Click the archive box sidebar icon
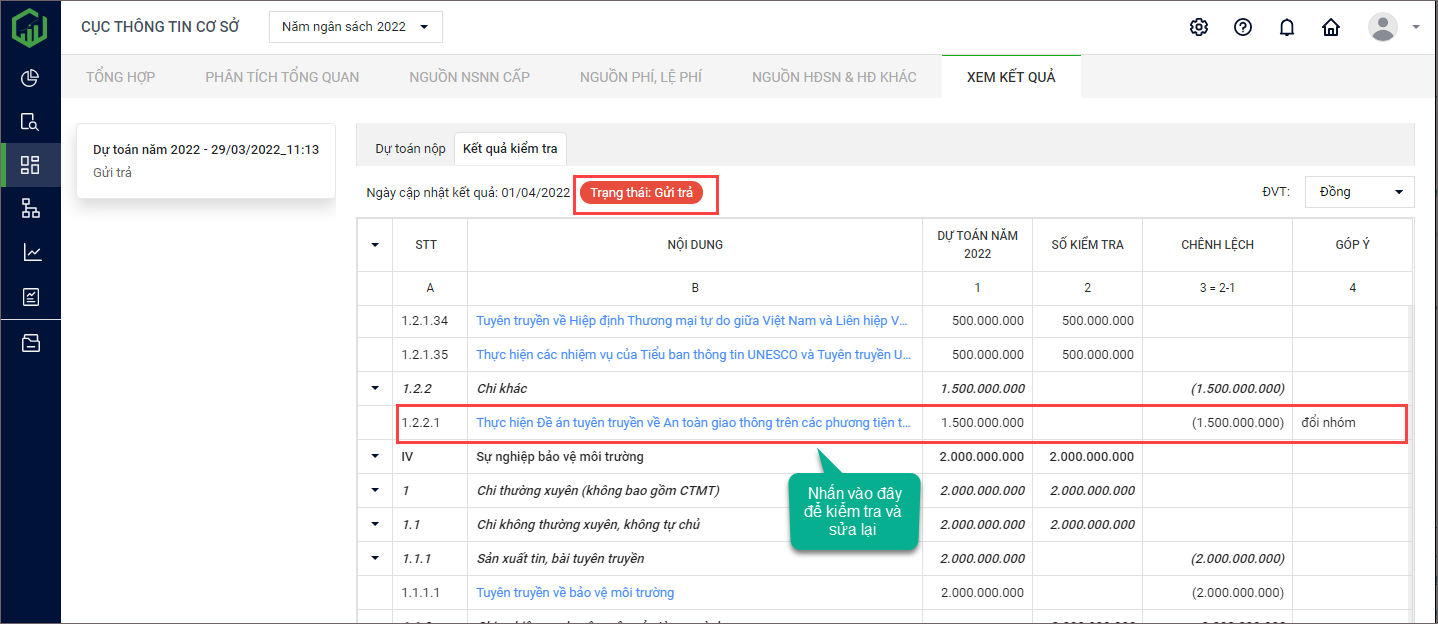1438x624 pixels. coord(30,343)
